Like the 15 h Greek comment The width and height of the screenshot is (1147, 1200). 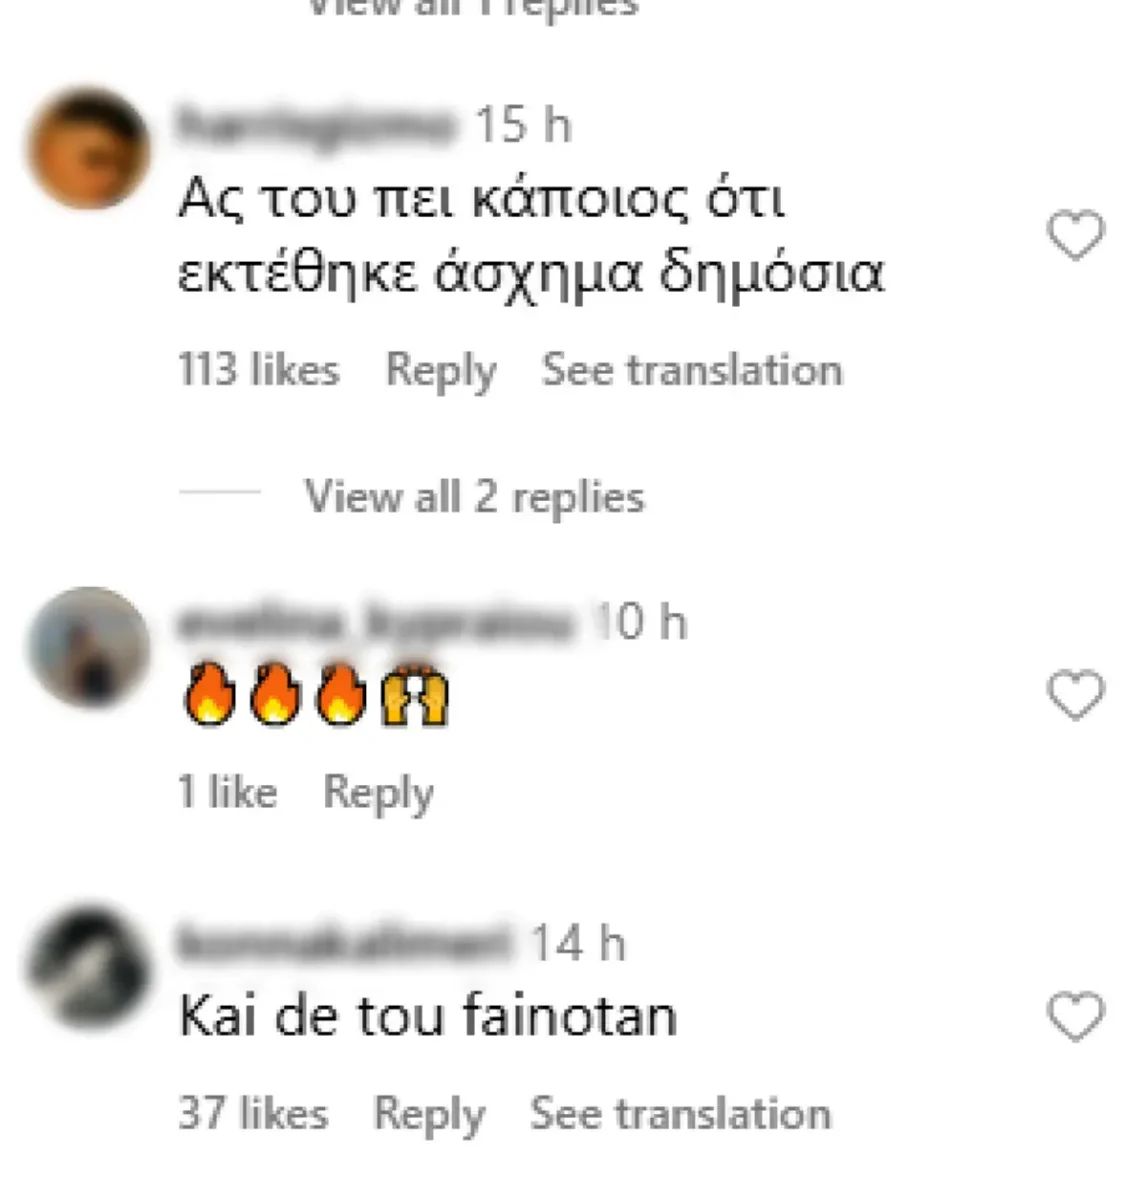[1075, 236]
